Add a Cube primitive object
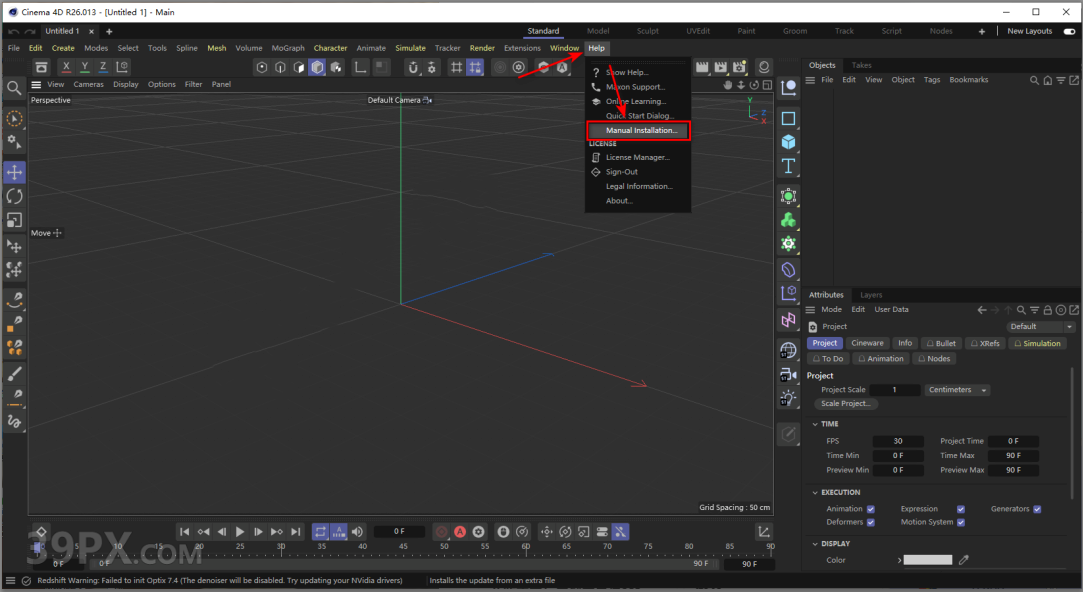1083x592 pixels. click(788, 142)
